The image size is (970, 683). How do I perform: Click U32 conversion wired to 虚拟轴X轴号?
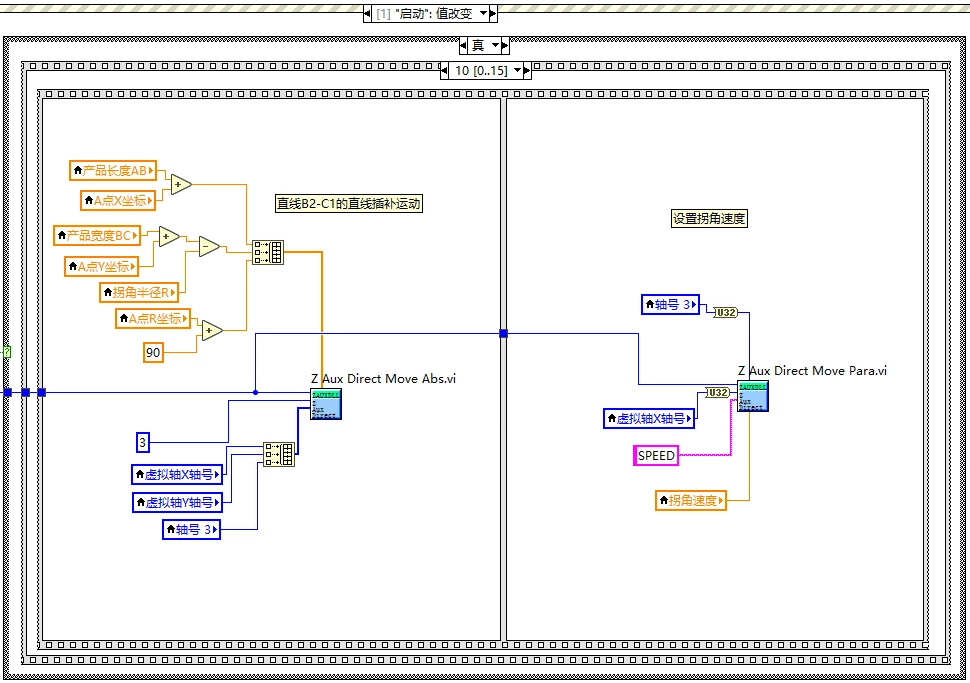(717, 392)
